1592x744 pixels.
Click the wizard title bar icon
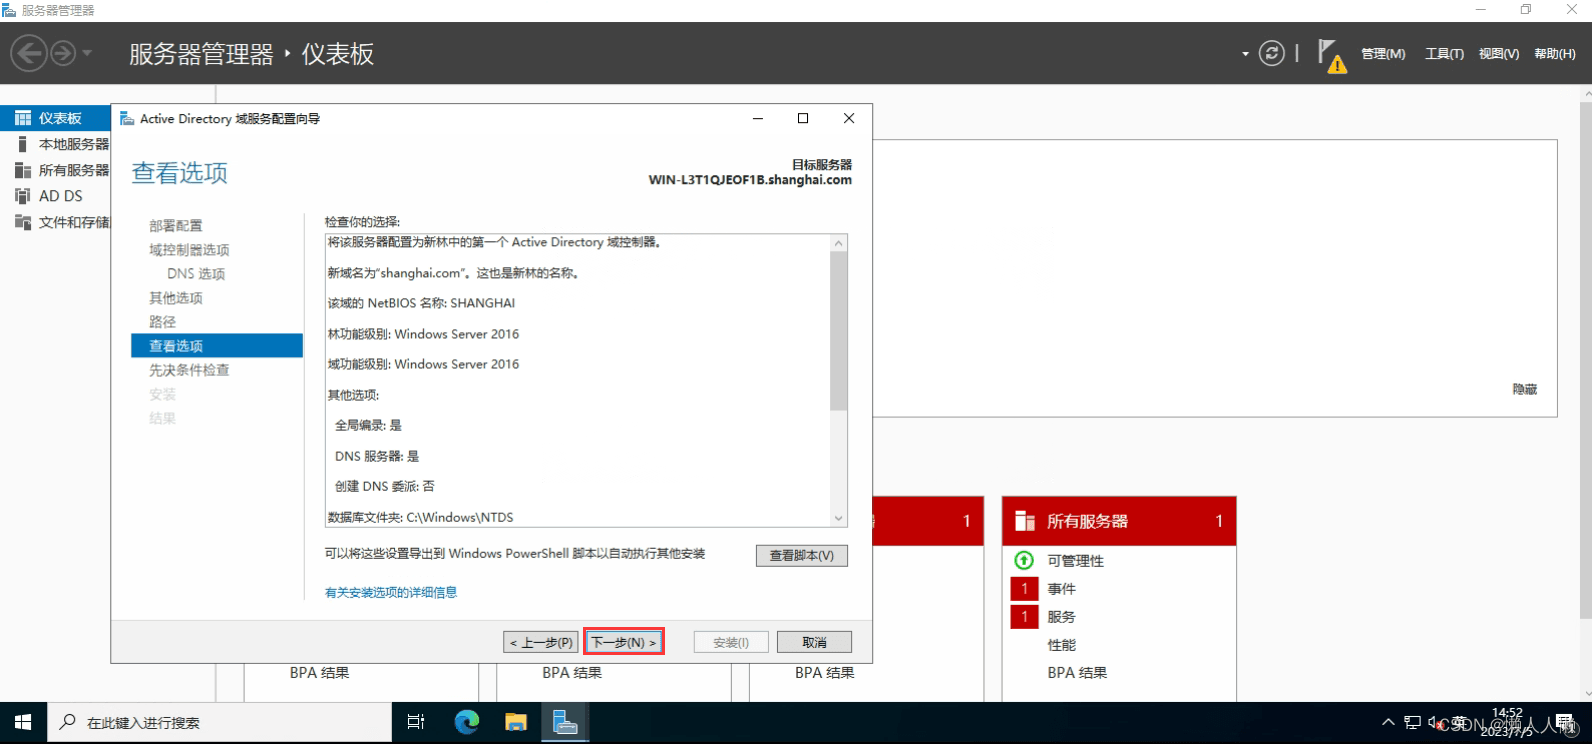click(x=127, y=118)
